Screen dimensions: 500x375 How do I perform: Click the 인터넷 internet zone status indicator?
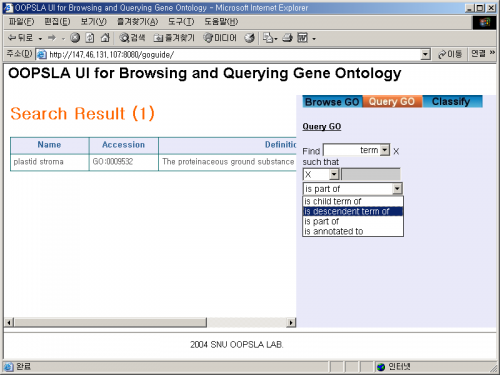(393, 367)
